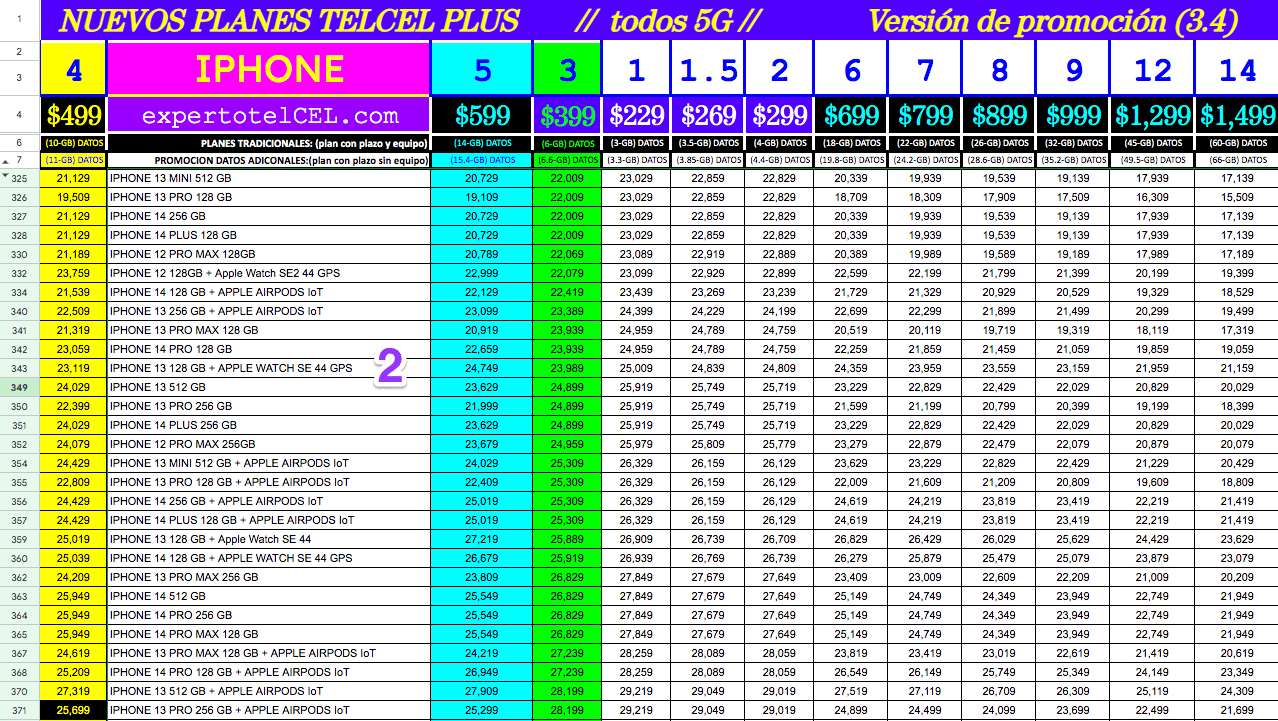Select the '(15.4-GB) DATOS' cyan label

pyautogui.click(x=482, y=160)
